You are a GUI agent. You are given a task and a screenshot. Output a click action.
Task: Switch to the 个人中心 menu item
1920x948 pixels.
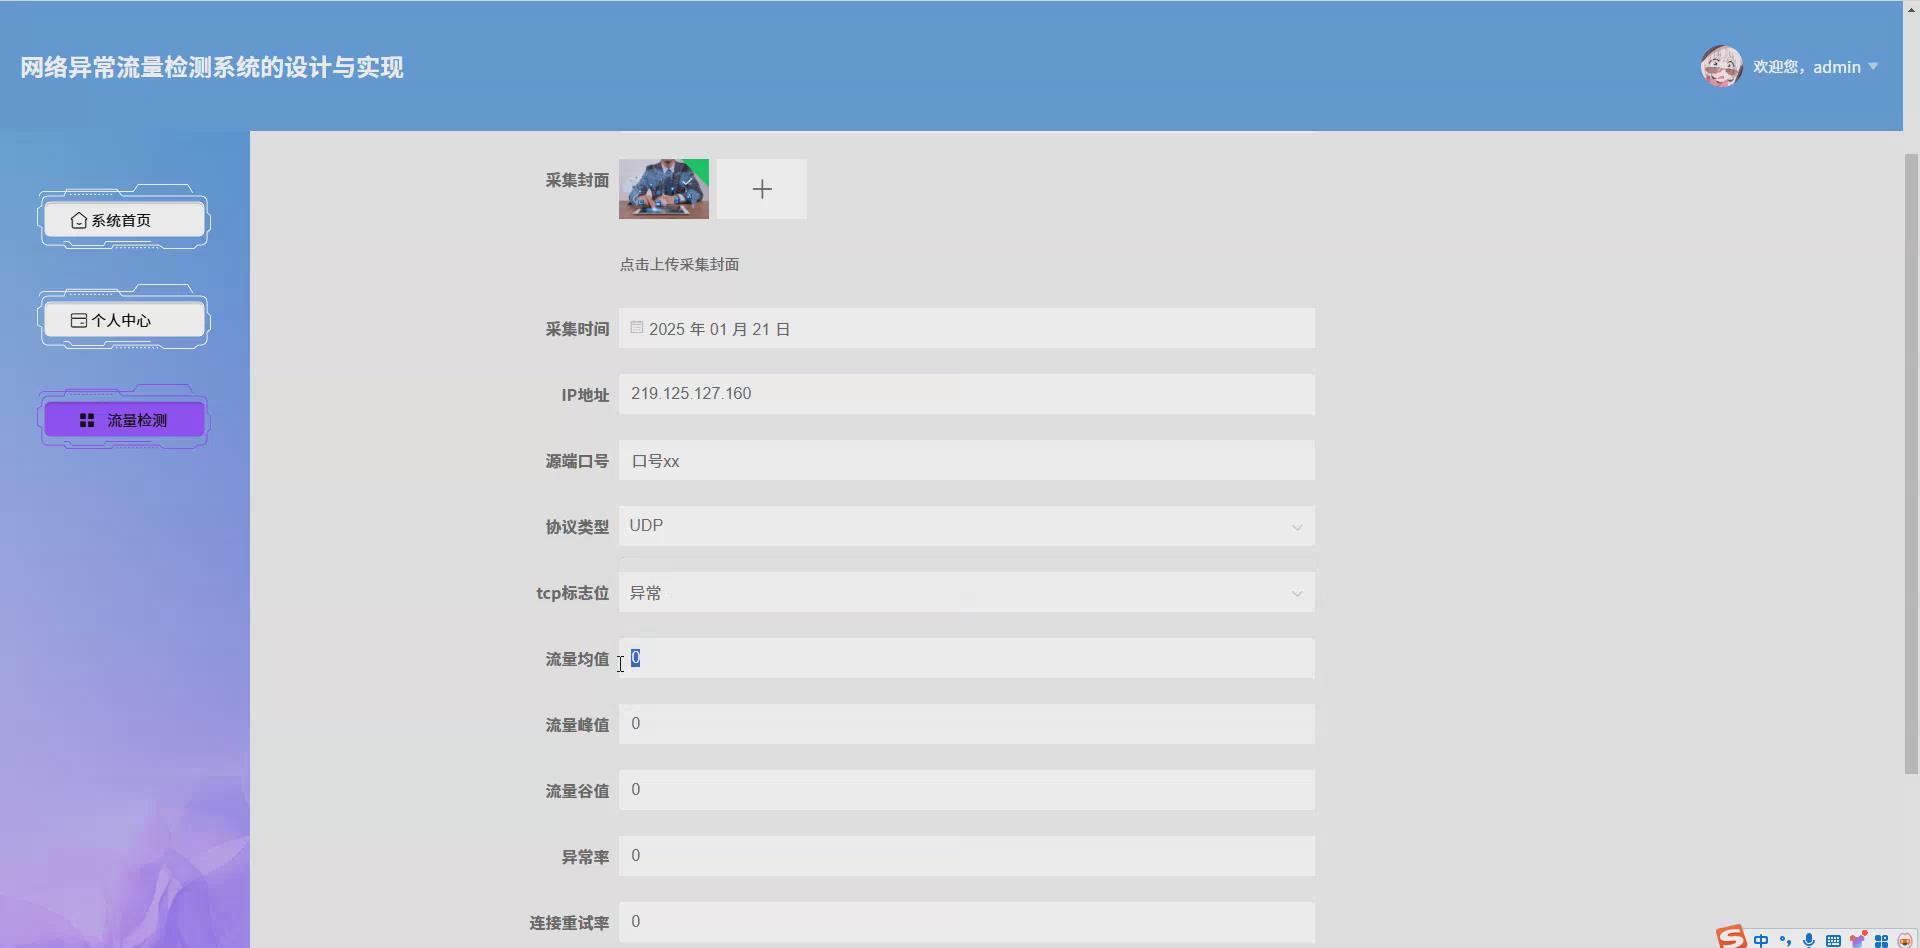pyautogui.click(x=122, y=320)
